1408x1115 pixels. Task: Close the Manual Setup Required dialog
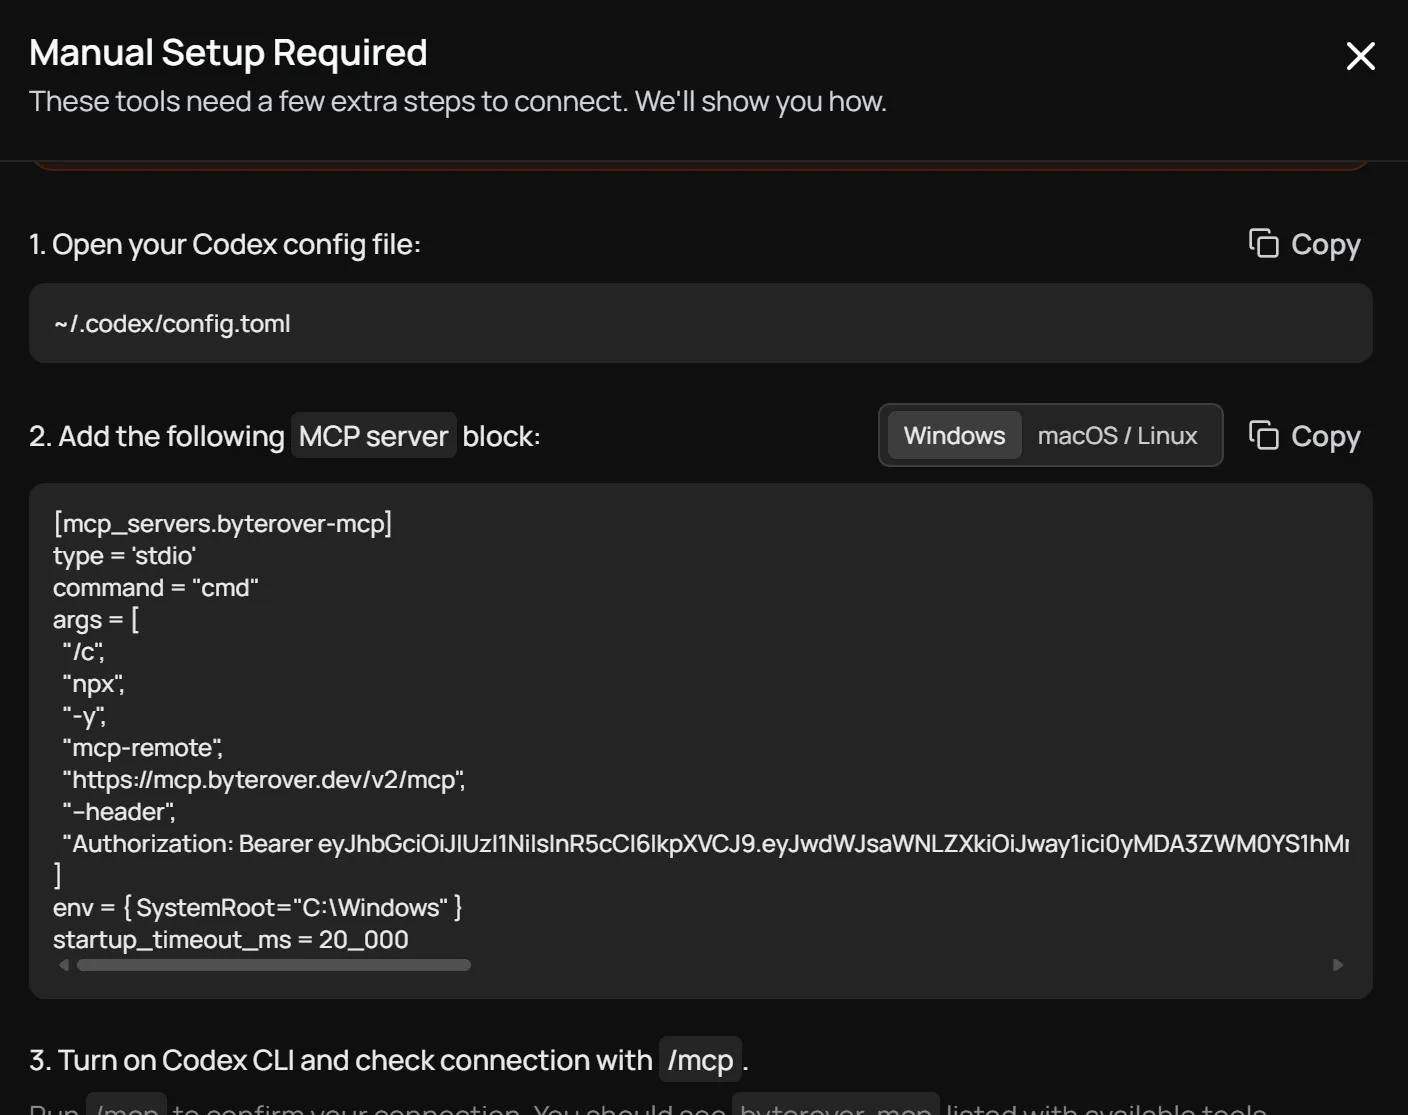[1360, 56]
